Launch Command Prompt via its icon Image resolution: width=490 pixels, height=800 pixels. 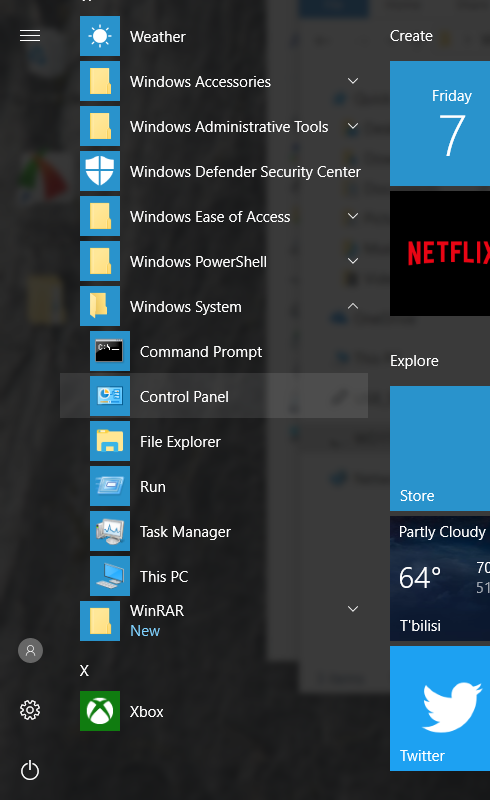tap(110, 351)
